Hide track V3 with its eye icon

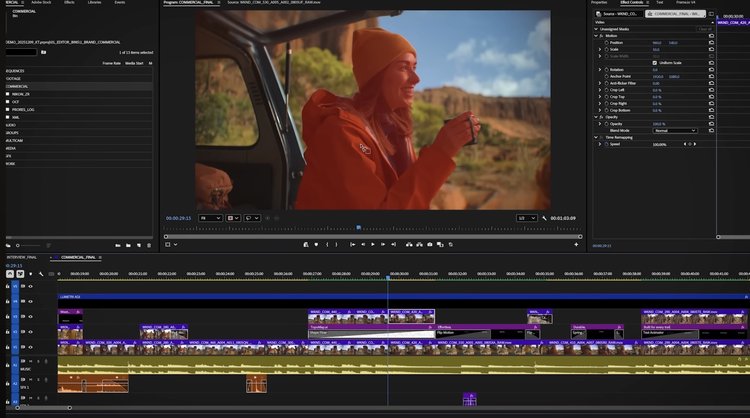[31, 317]
